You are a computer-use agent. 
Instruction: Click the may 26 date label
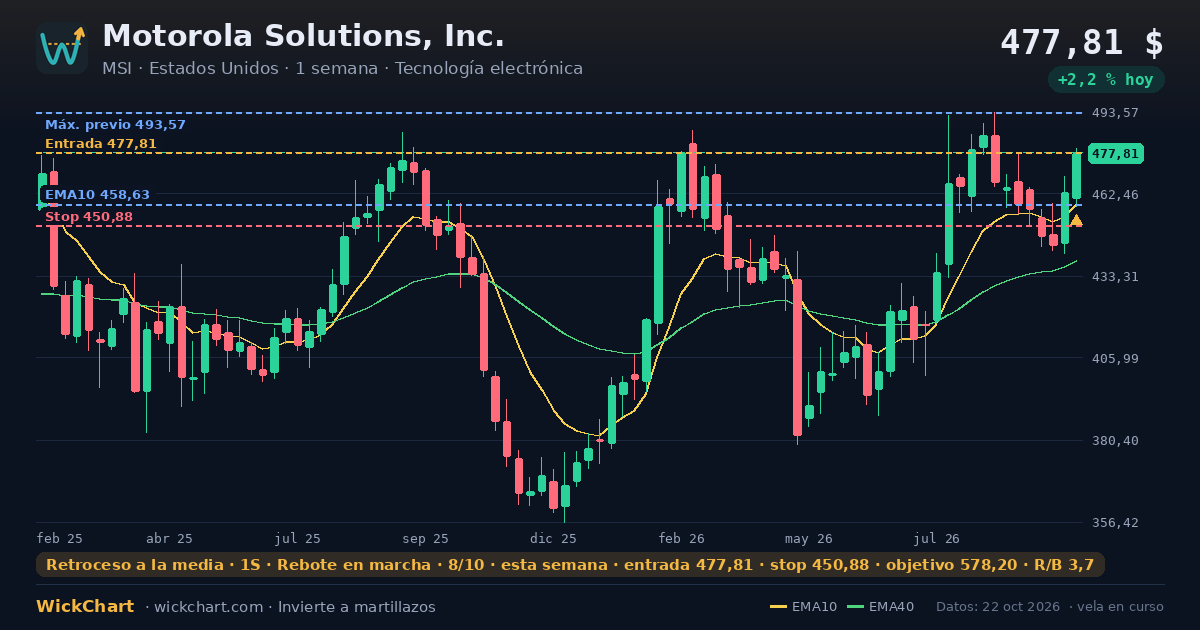809,538
